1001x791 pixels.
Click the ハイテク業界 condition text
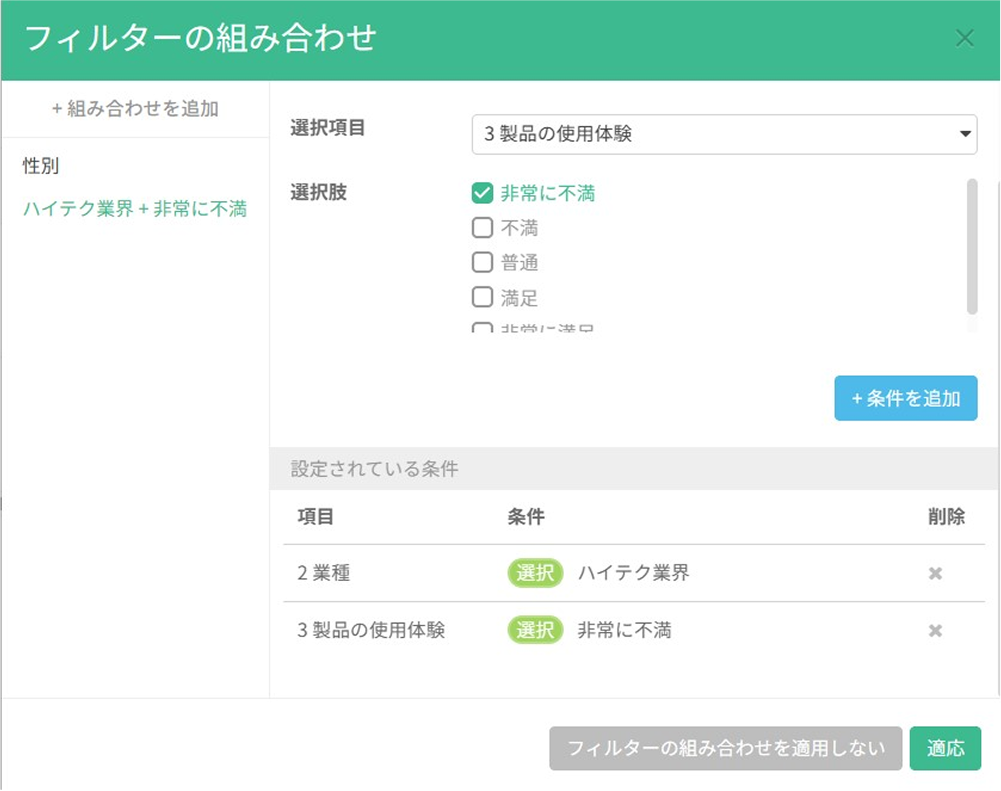pos(633,573)
